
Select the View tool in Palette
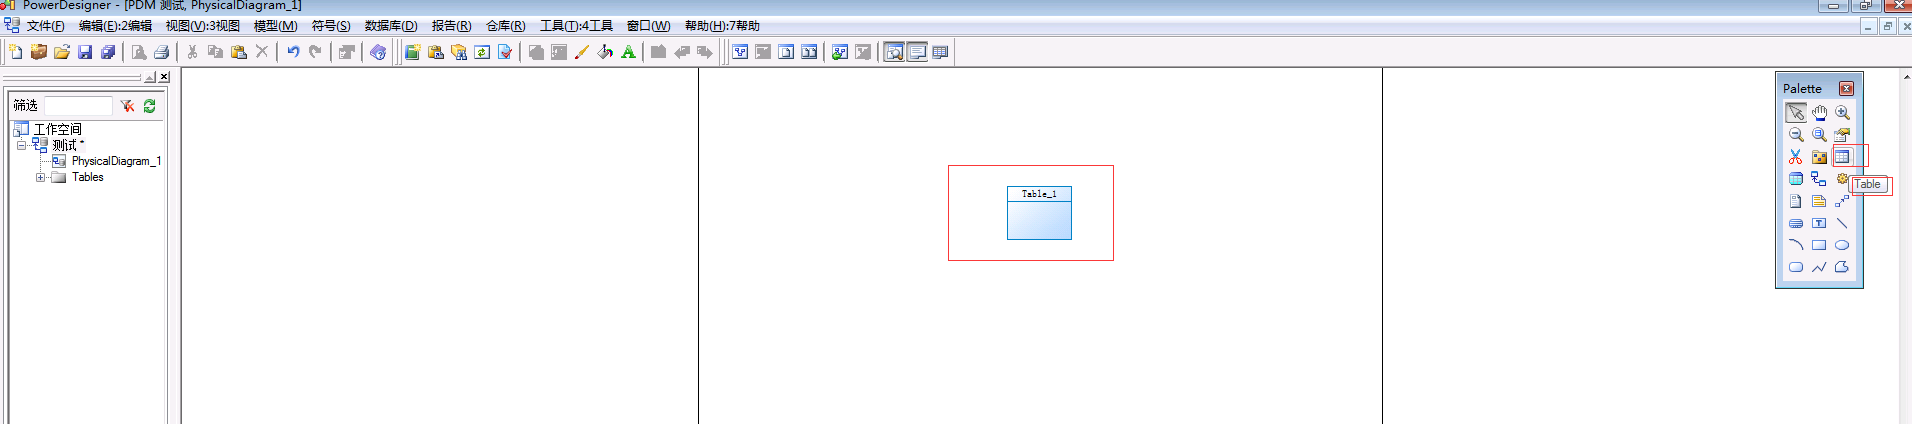pos(1796,179)
